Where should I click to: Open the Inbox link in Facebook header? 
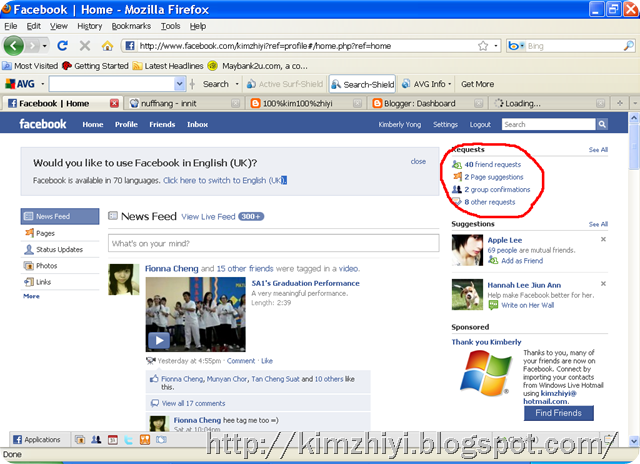tap(198, 124)
